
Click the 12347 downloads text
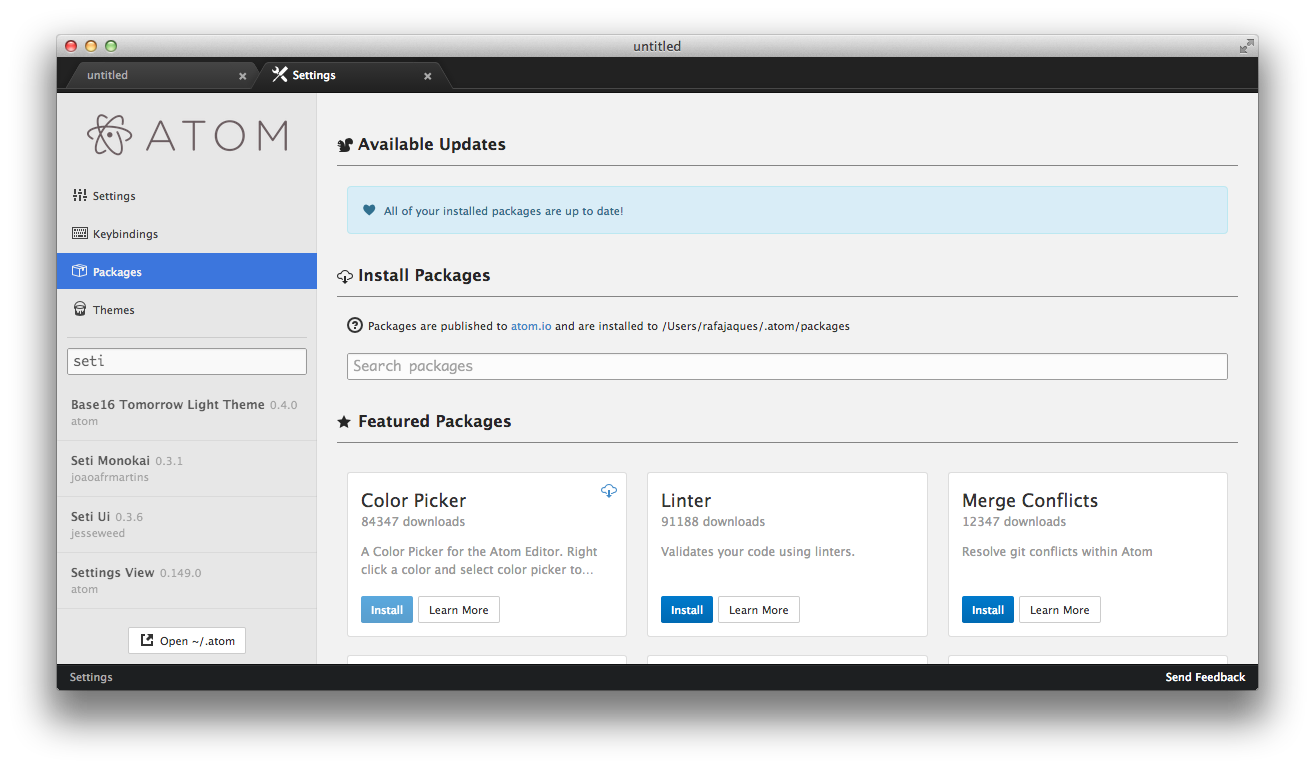coord(1014,522)
